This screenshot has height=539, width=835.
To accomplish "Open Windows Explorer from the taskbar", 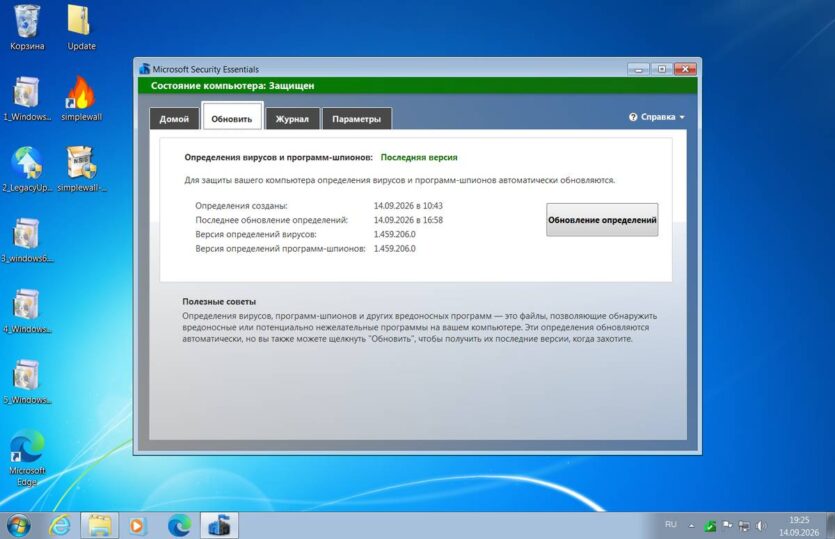I will tap(99, 526).
